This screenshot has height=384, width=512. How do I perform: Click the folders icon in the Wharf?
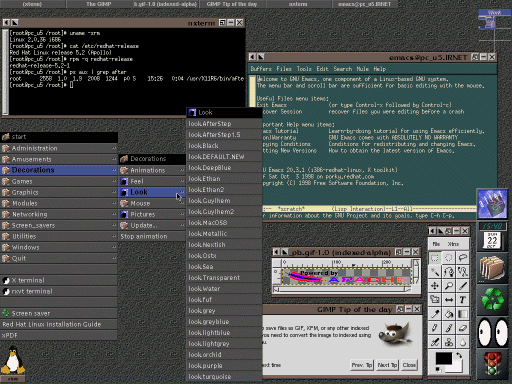tap(493, 268)
